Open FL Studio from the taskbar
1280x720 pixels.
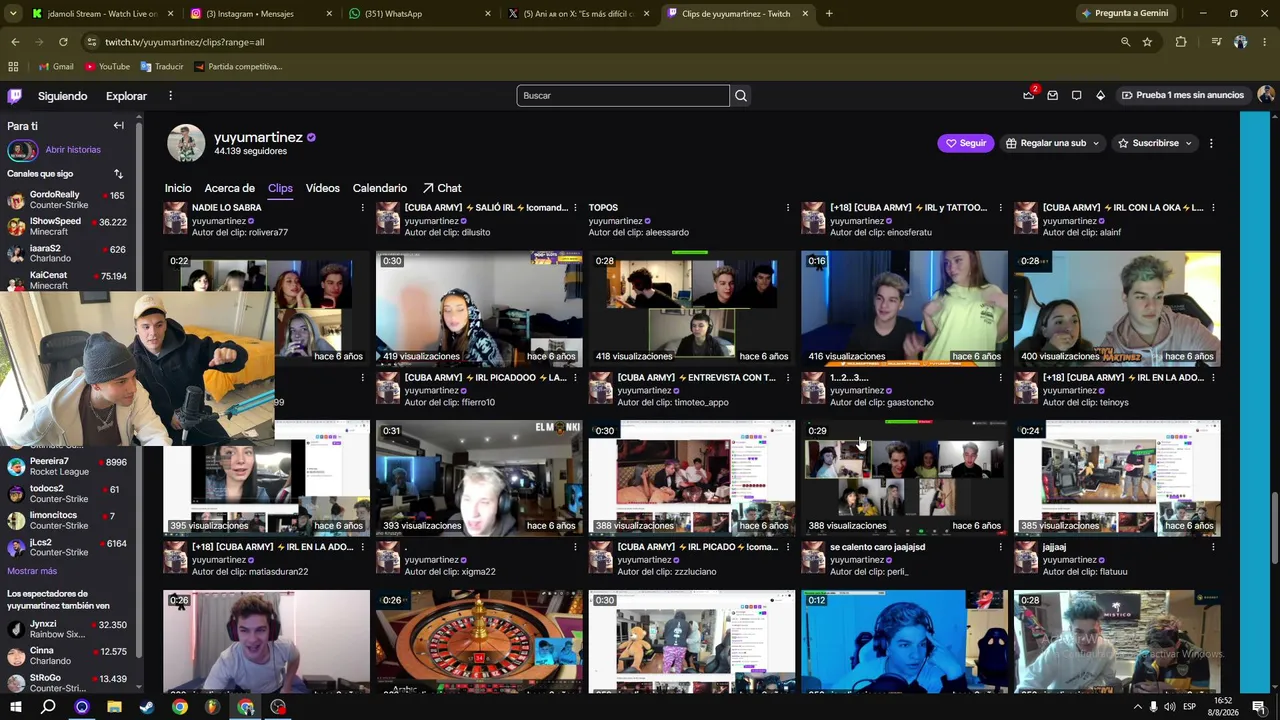tap(212, 707)
